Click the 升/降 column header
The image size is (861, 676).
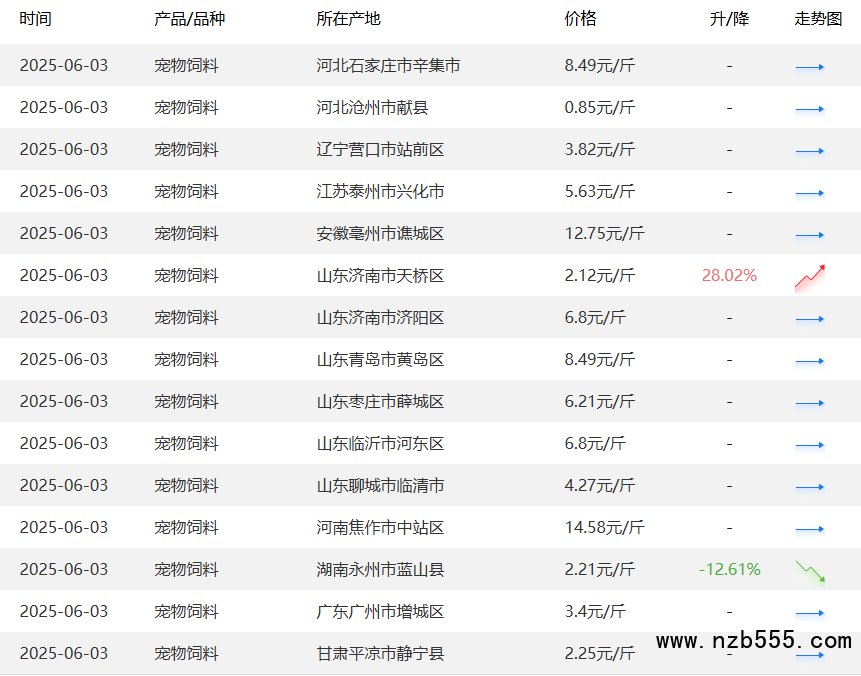tap(729, 19)
